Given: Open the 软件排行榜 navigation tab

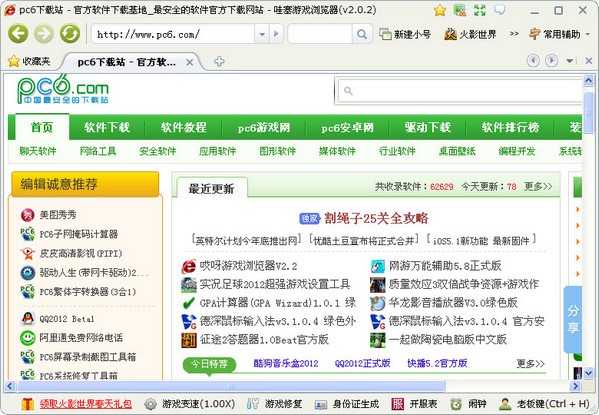Looking at the screenshot, I should pyautogui.click(x=510, y=127).
